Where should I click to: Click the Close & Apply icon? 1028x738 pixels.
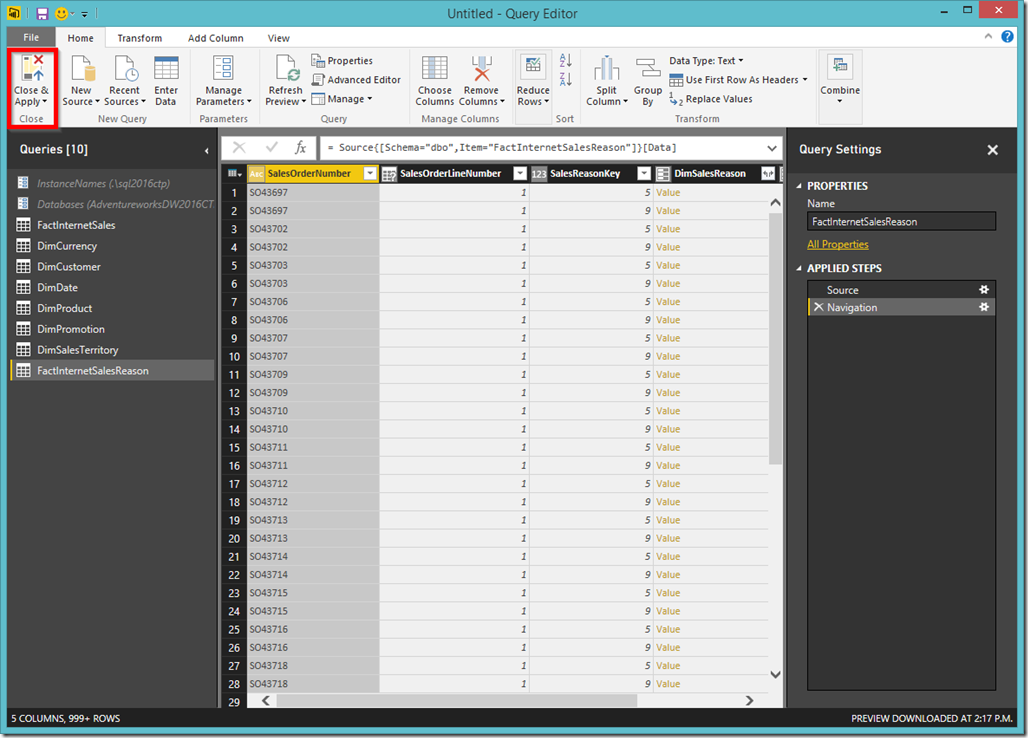[x=31, y=69]
